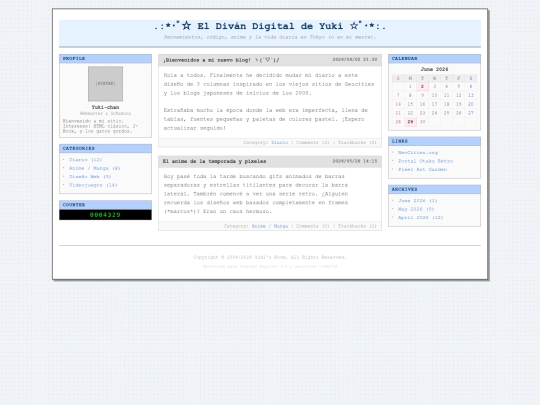Click Trackbacks on the anime post footer

[357, 226]
